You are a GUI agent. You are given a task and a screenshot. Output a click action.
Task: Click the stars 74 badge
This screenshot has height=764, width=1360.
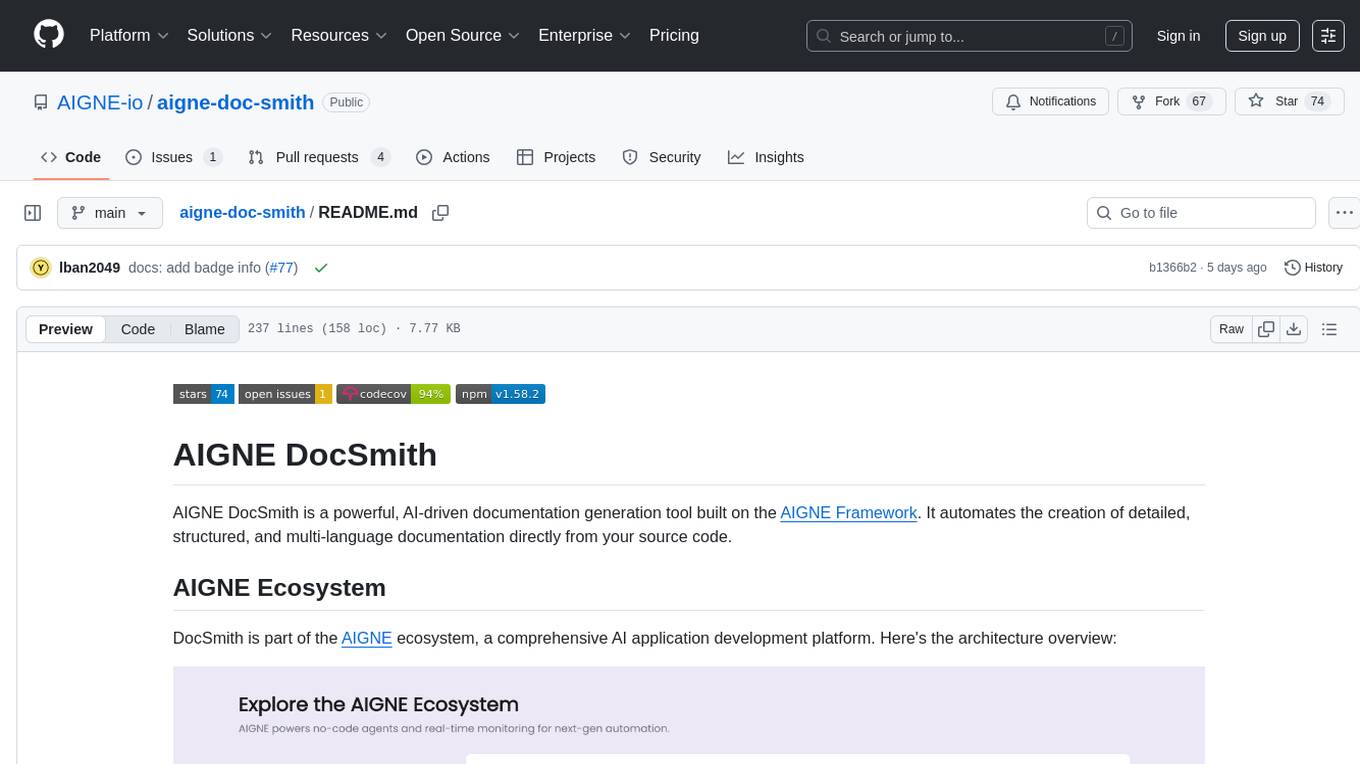click(204, 394)
